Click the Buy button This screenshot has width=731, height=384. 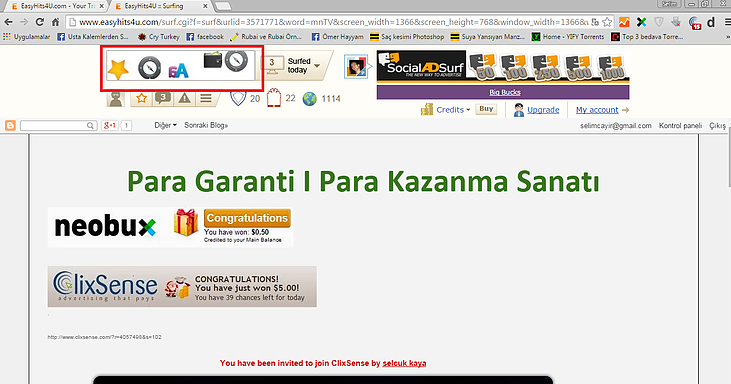(x=486, y=109)
